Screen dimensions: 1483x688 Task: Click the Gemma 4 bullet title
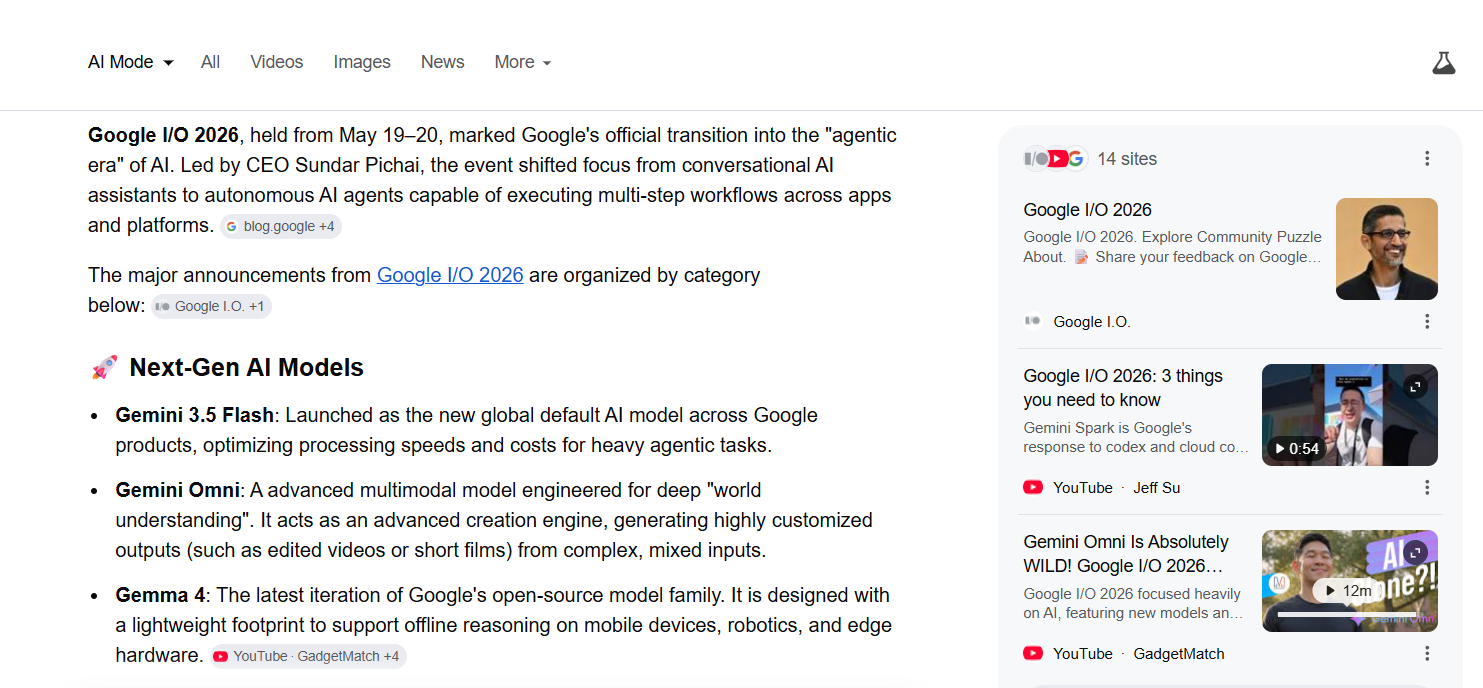point(160,595)
